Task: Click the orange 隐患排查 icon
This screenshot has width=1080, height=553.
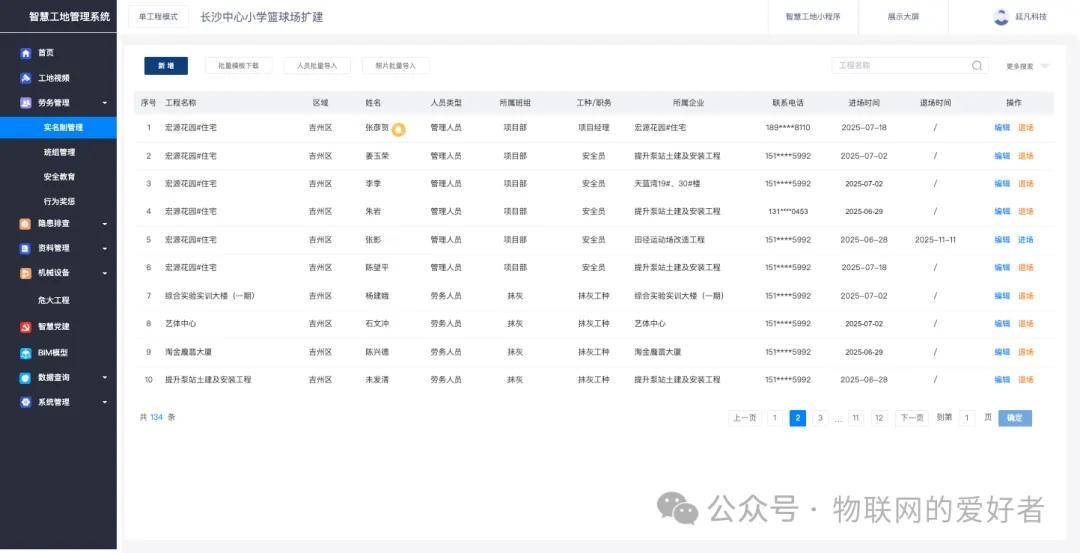Action: pos(25,224)
